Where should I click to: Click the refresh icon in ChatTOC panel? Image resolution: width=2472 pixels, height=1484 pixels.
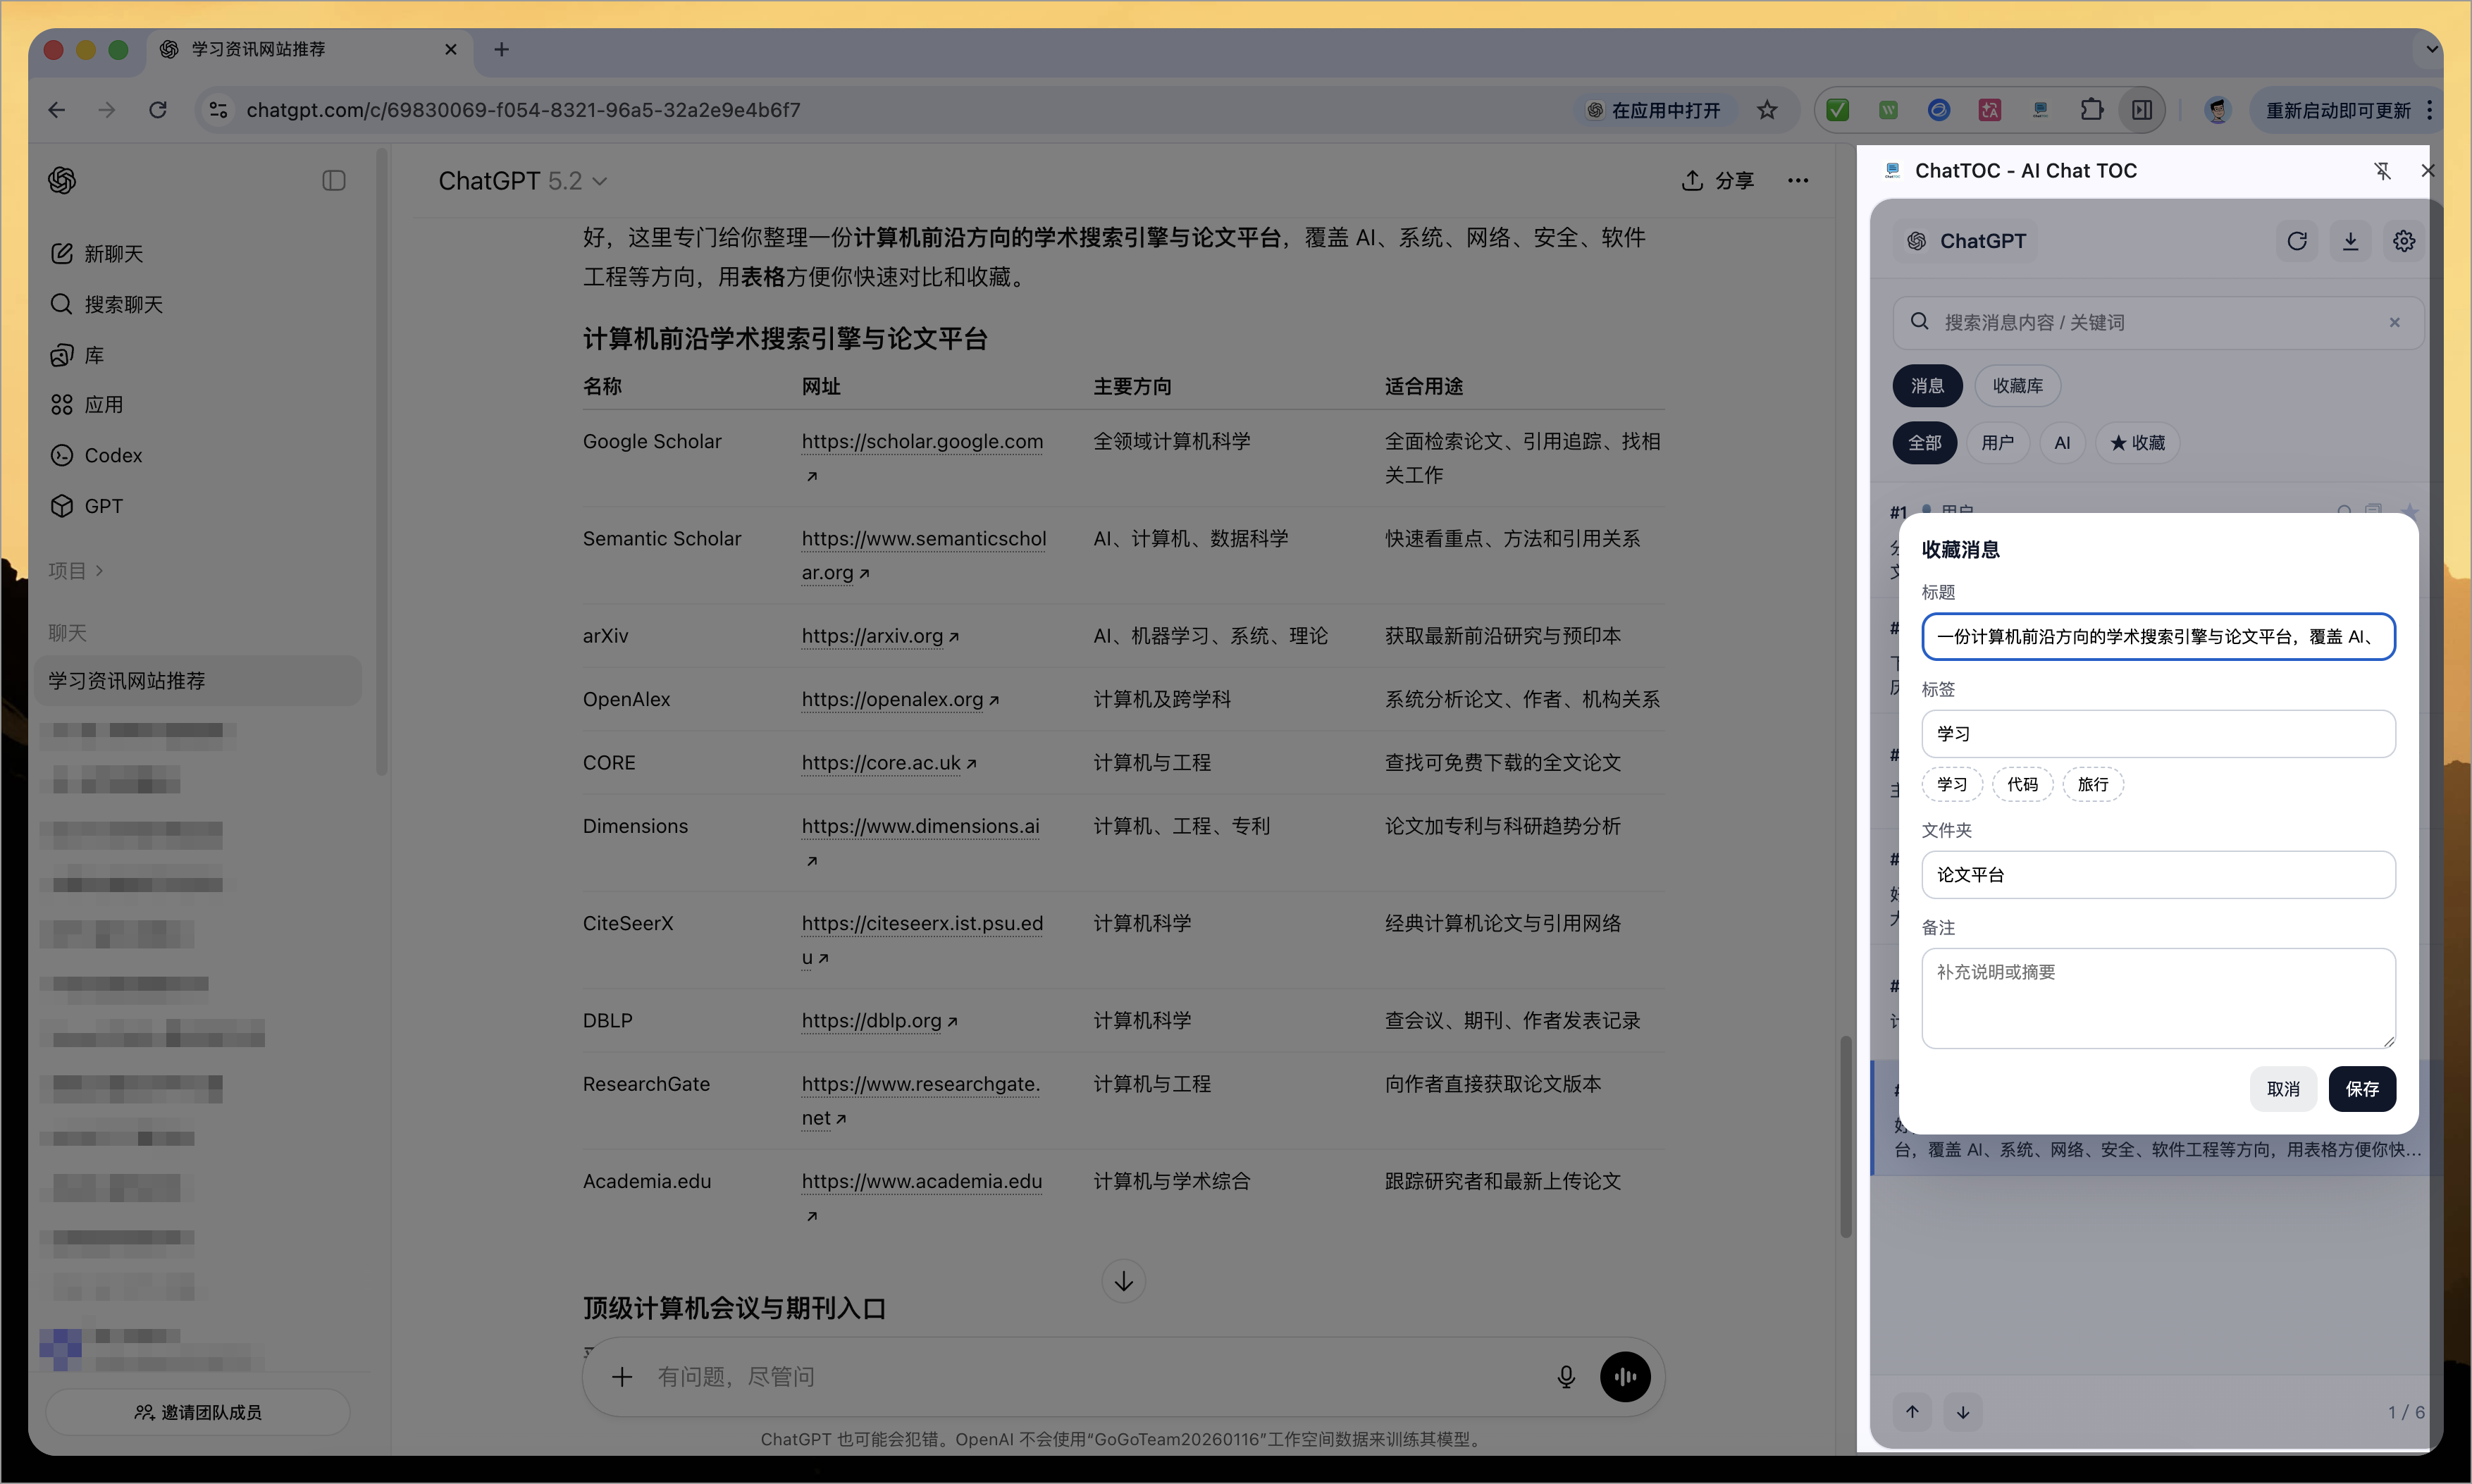[x=2297, y=241]
